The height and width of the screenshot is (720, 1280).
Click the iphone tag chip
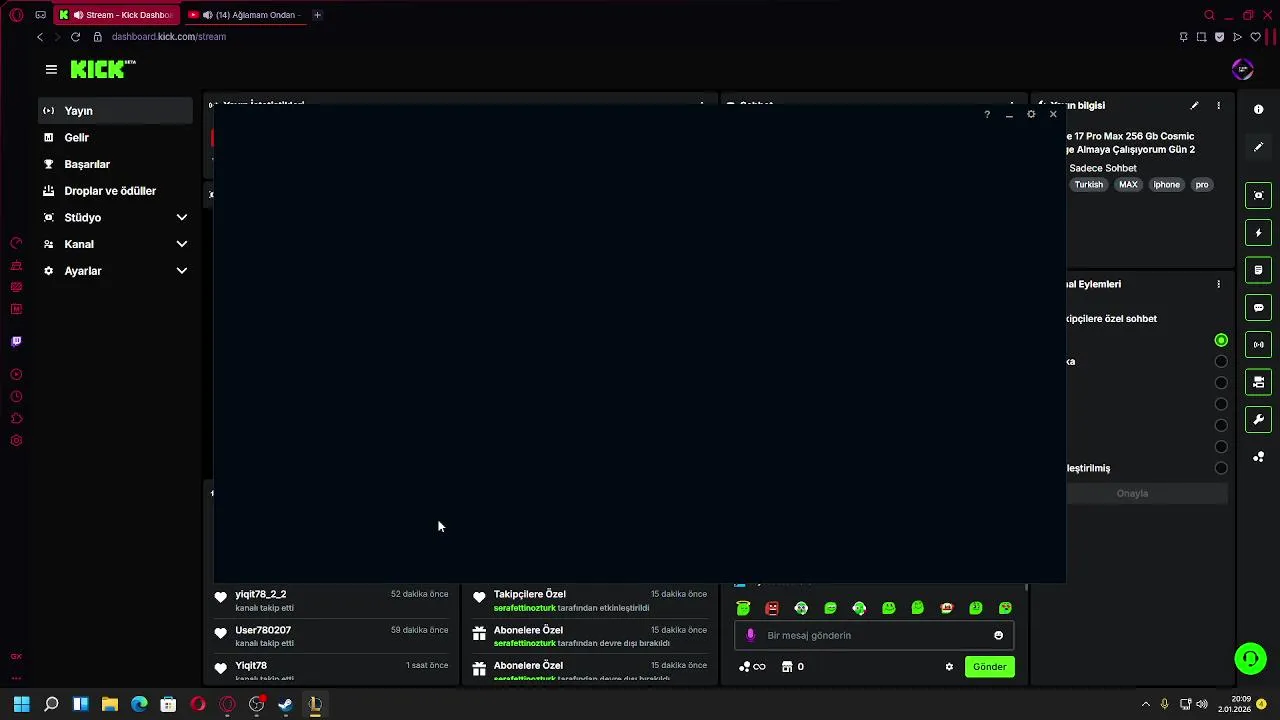click(x=1166, y=184)
